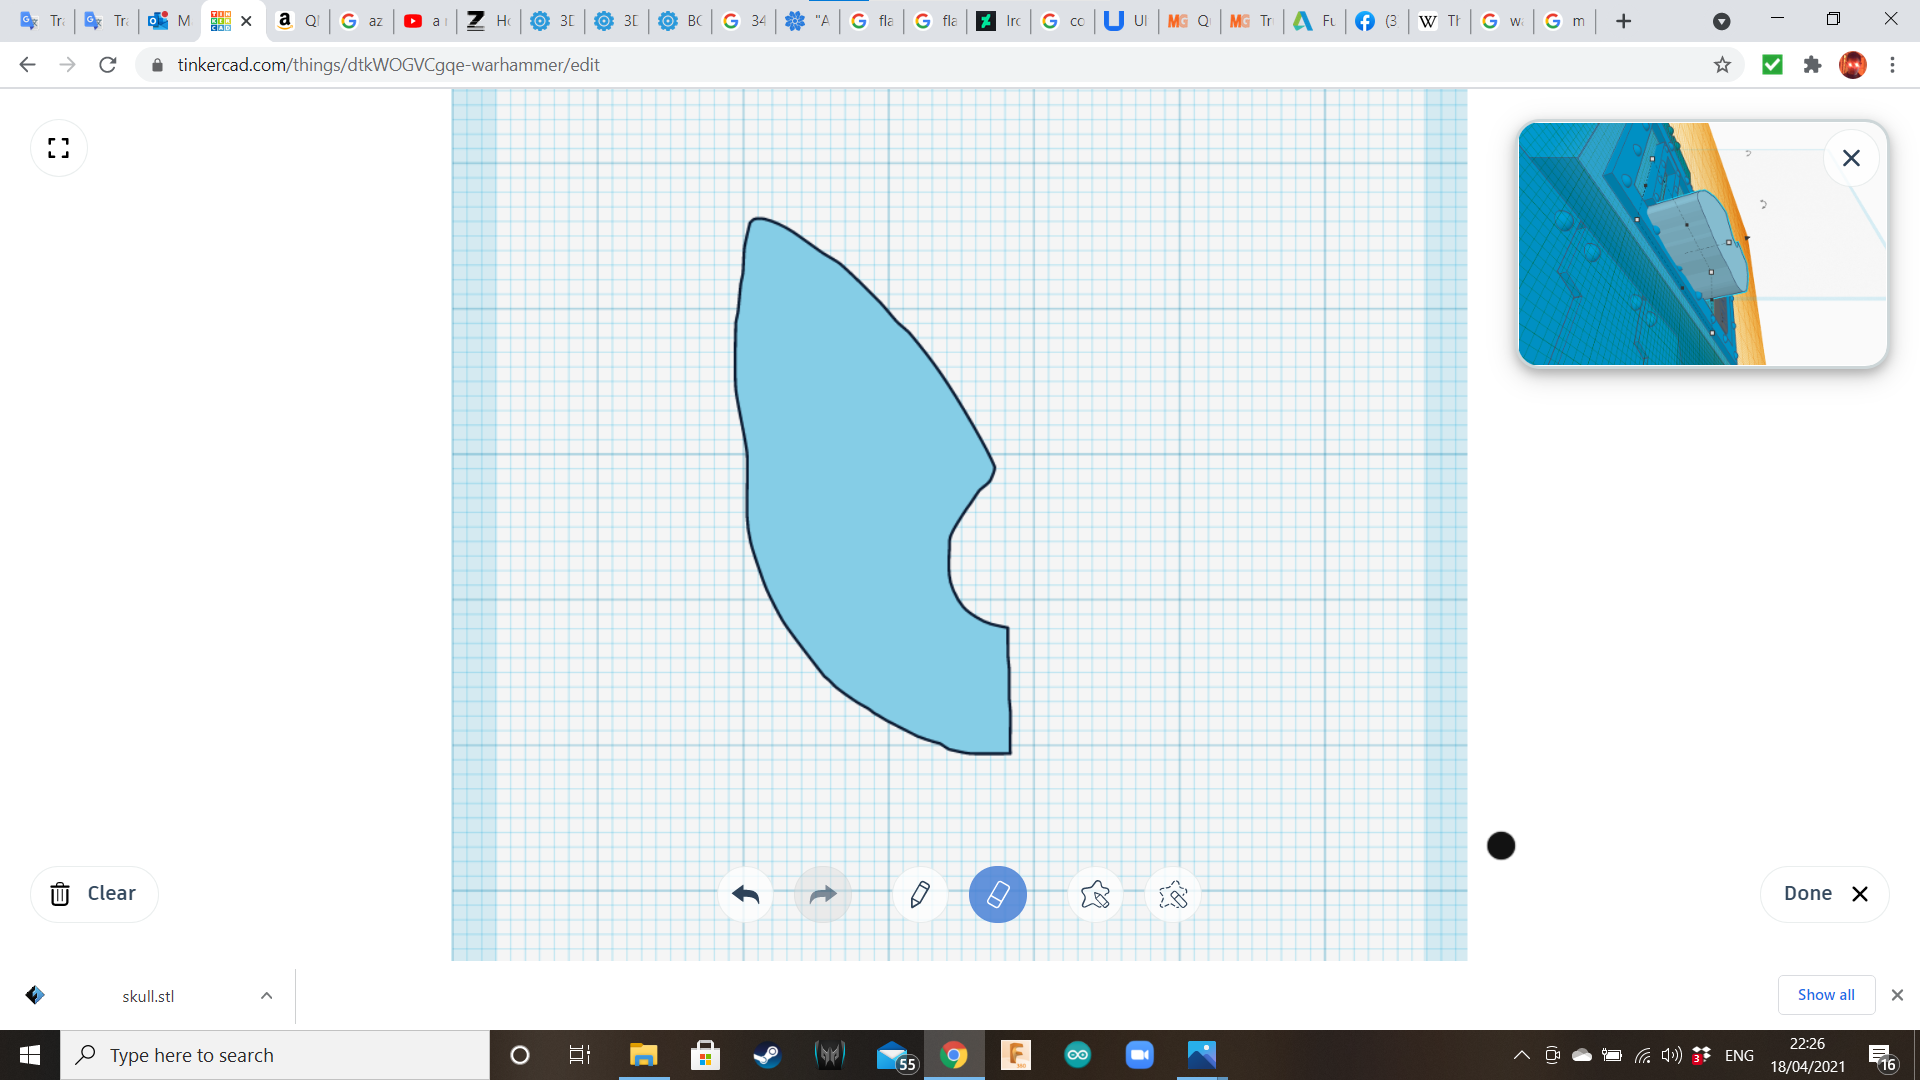
Task: Undo the last scribble stroke
Action: point(746,895)
